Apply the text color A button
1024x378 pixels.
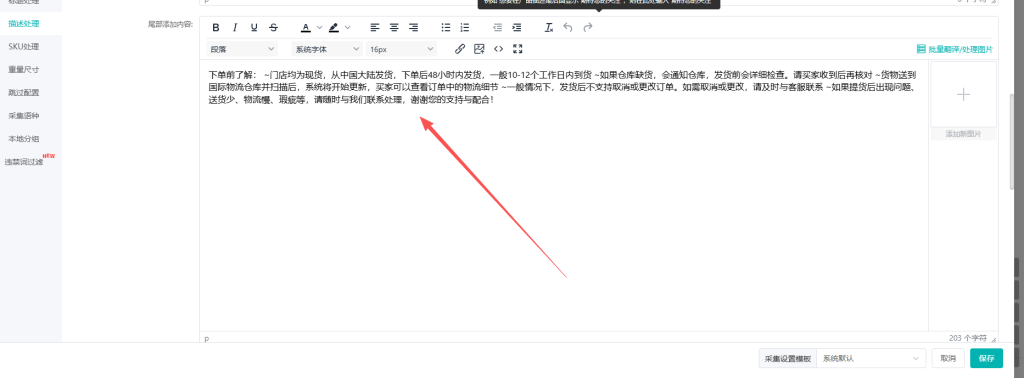306,27
